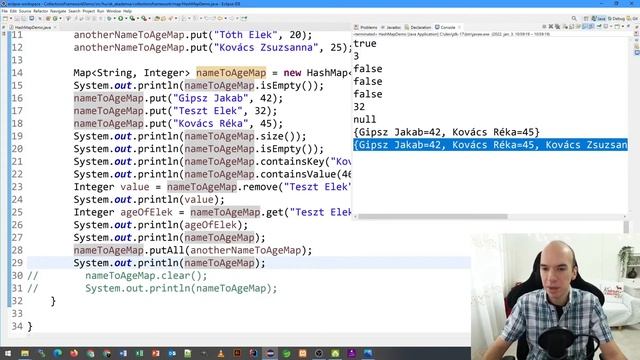Click the Coverage run toolbar icon

click(x=132, y=18)
